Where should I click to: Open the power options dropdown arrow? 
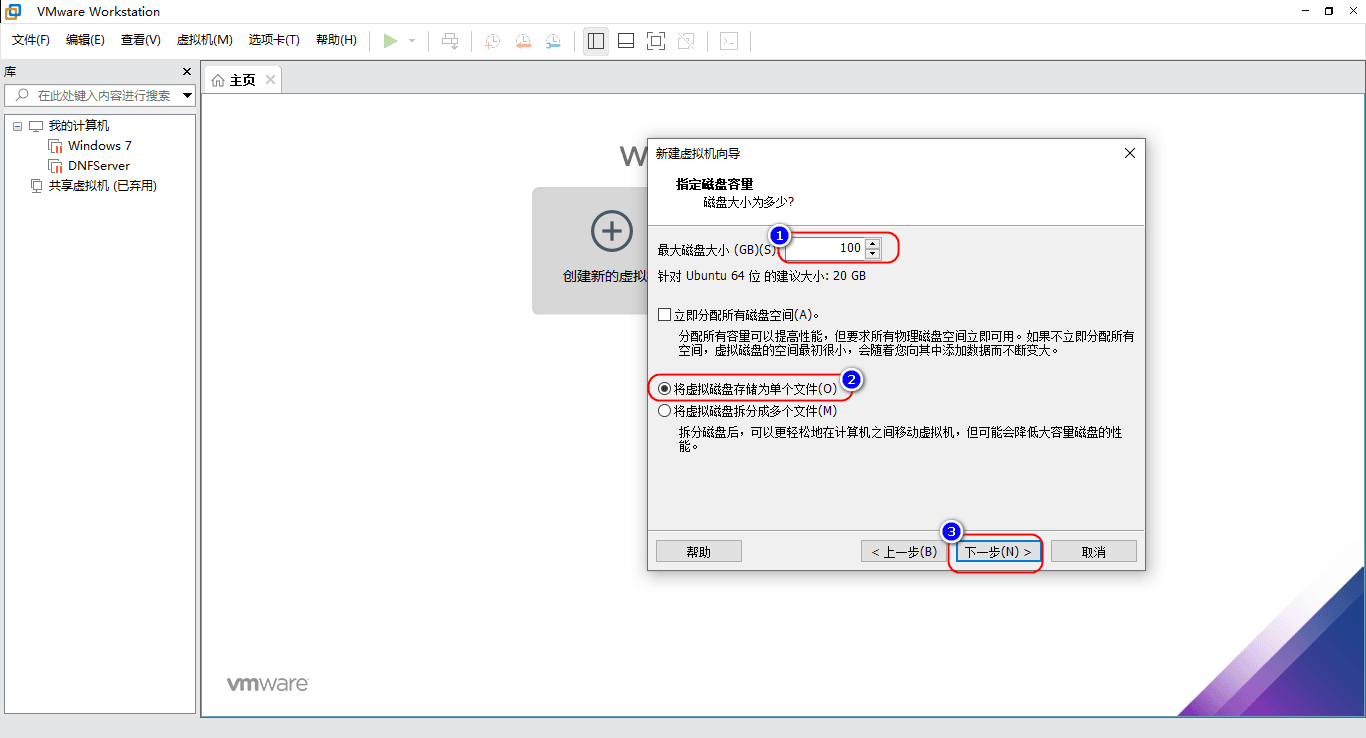coord(412,41)
